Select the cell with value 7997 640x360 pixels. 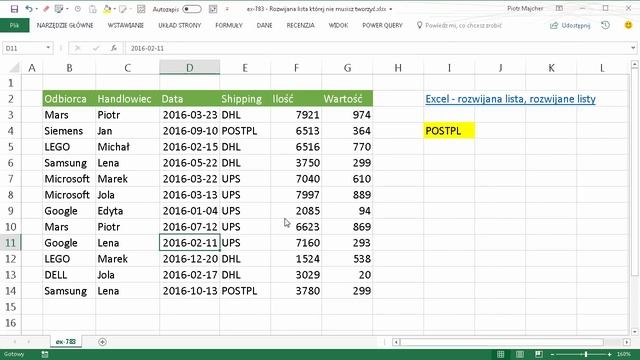coord(296,195)
